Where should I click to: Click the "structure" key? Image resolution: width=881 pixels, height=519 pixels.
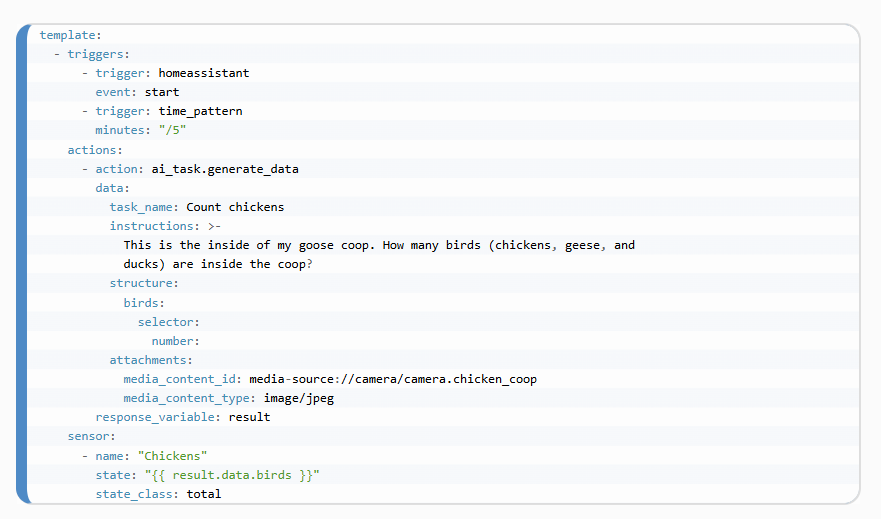[x=141, y=283]
